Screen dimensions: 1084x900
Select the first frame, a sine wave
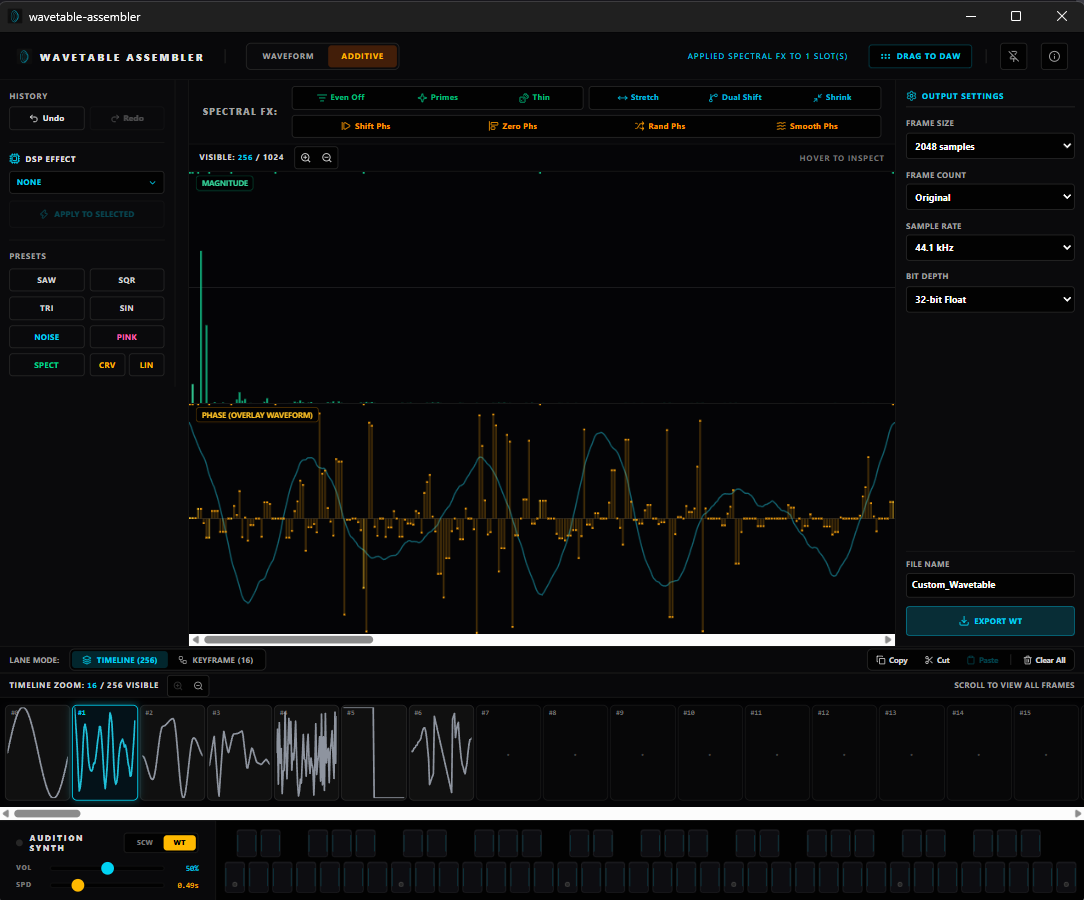(x=37, y=753)
